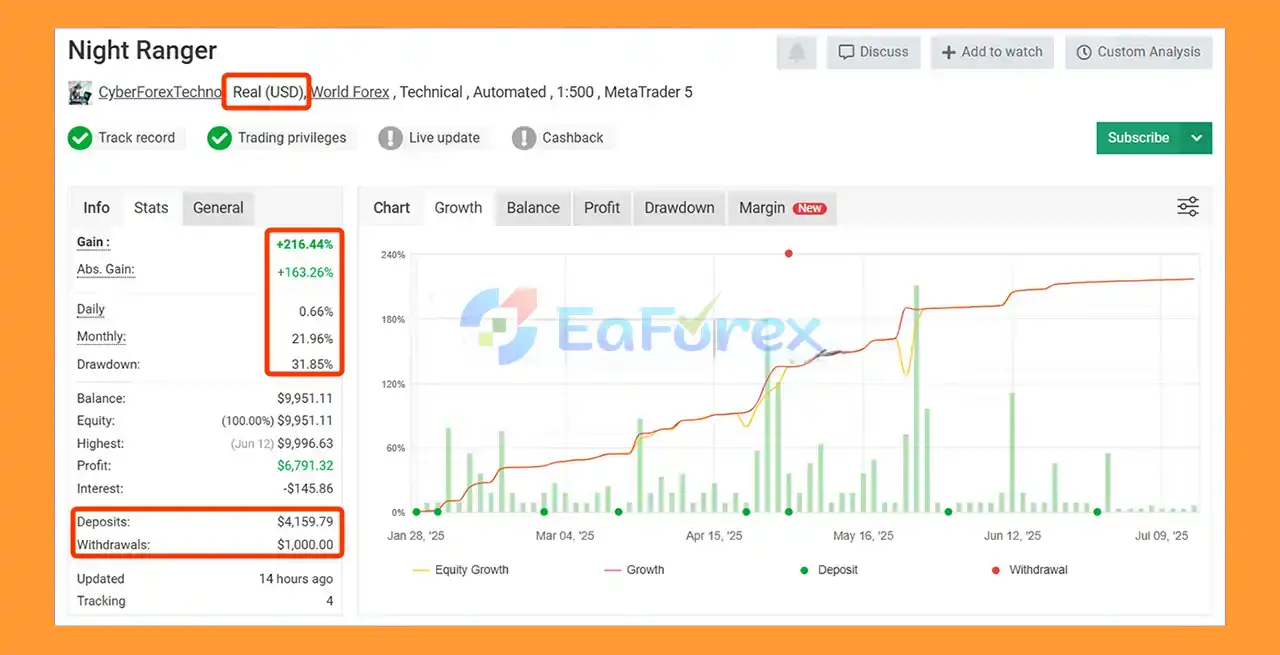Select the $4,159.79 Deposits value

coord(305,522)
